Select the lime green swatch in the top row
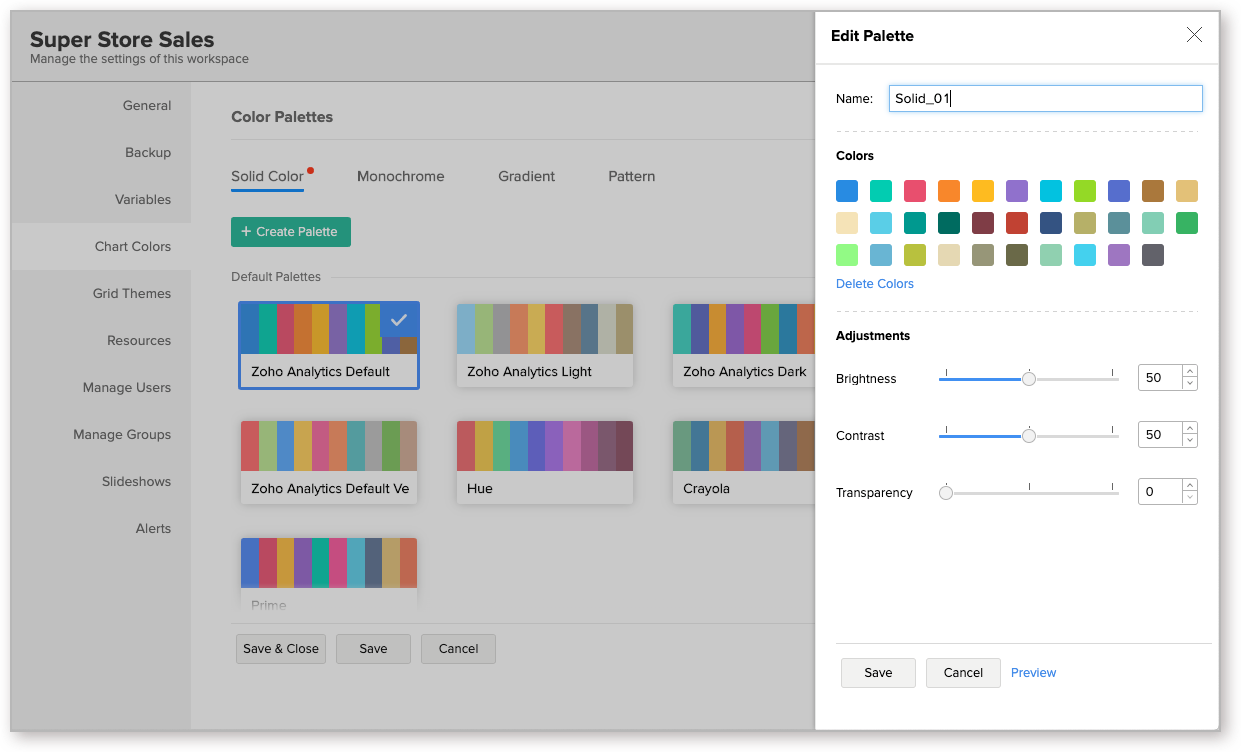 click(x=1085, y=191)
